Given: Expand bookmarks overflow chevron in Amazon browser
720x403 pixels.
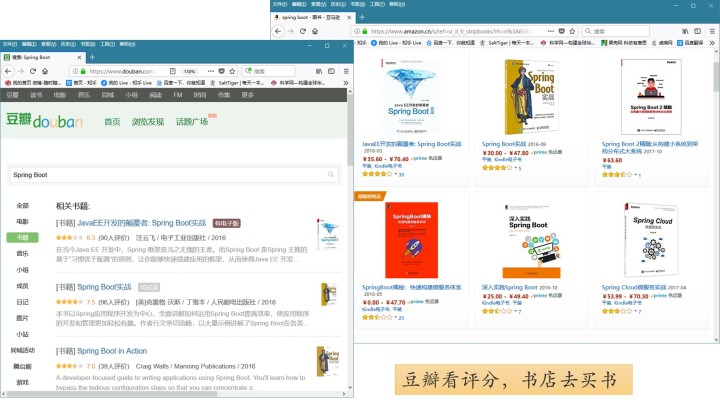Looking at the screenshot, I should coord(713,44).
